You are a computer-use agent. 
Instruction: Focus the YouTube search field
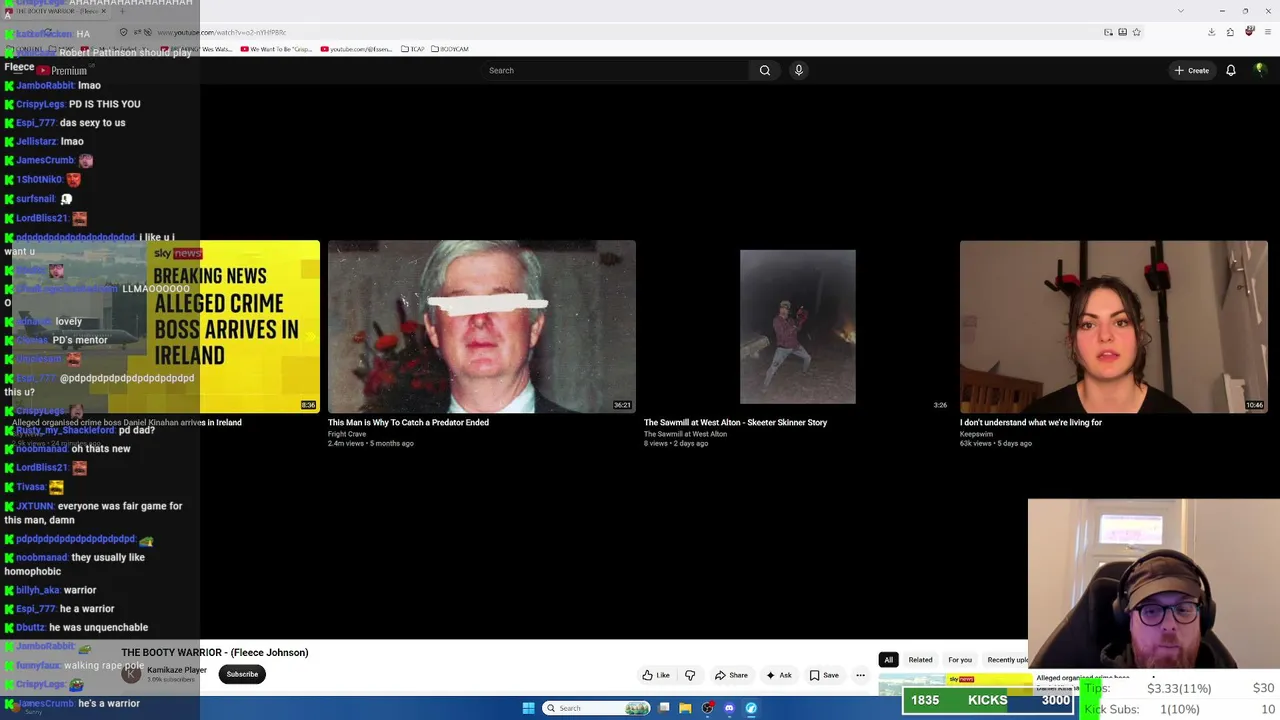coord(615,70)
